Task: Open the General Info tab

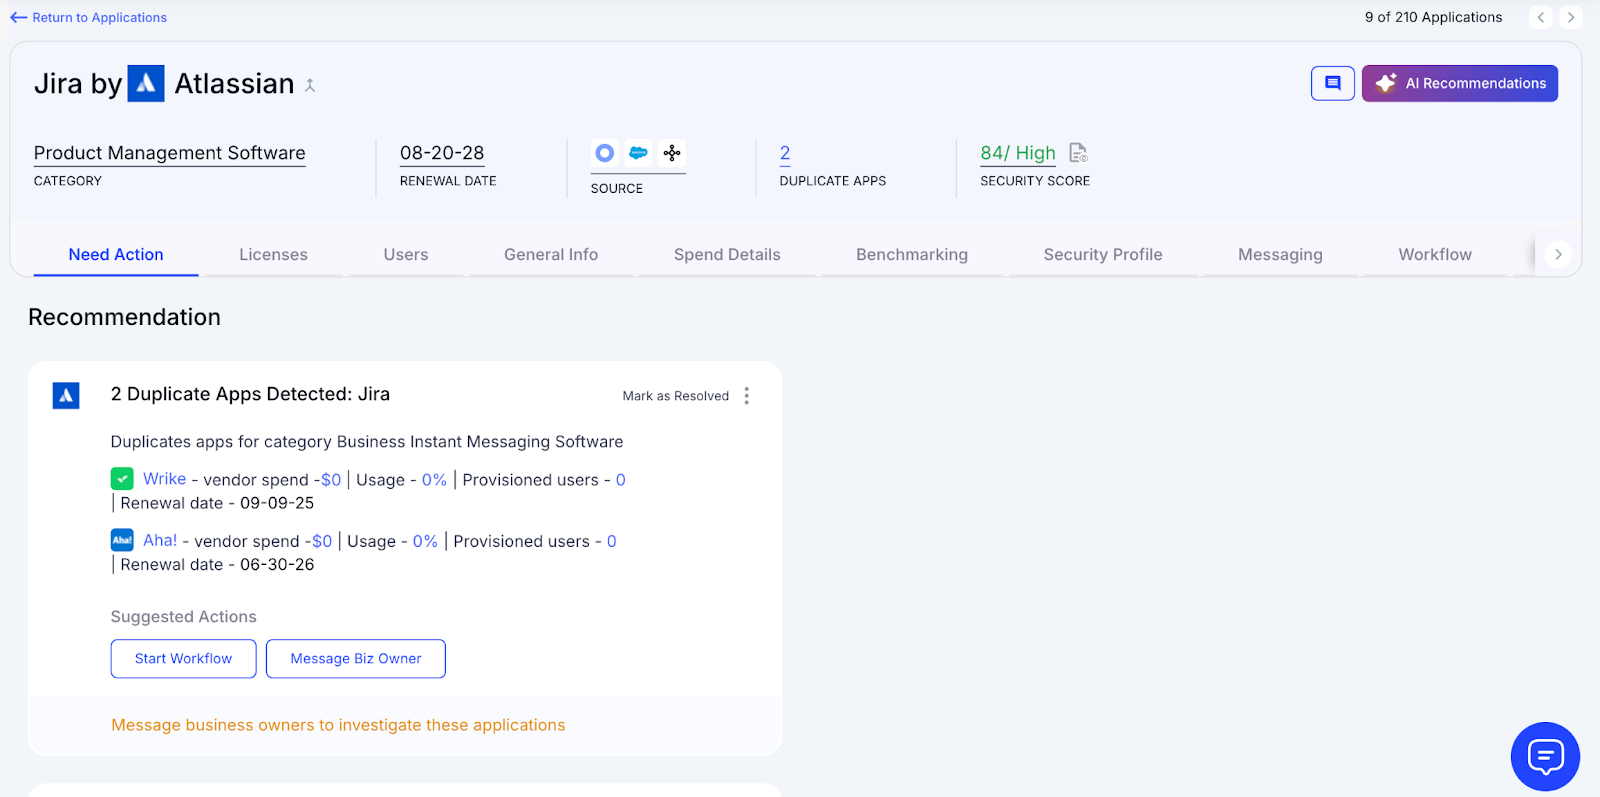Action: [x=551, y=254]
